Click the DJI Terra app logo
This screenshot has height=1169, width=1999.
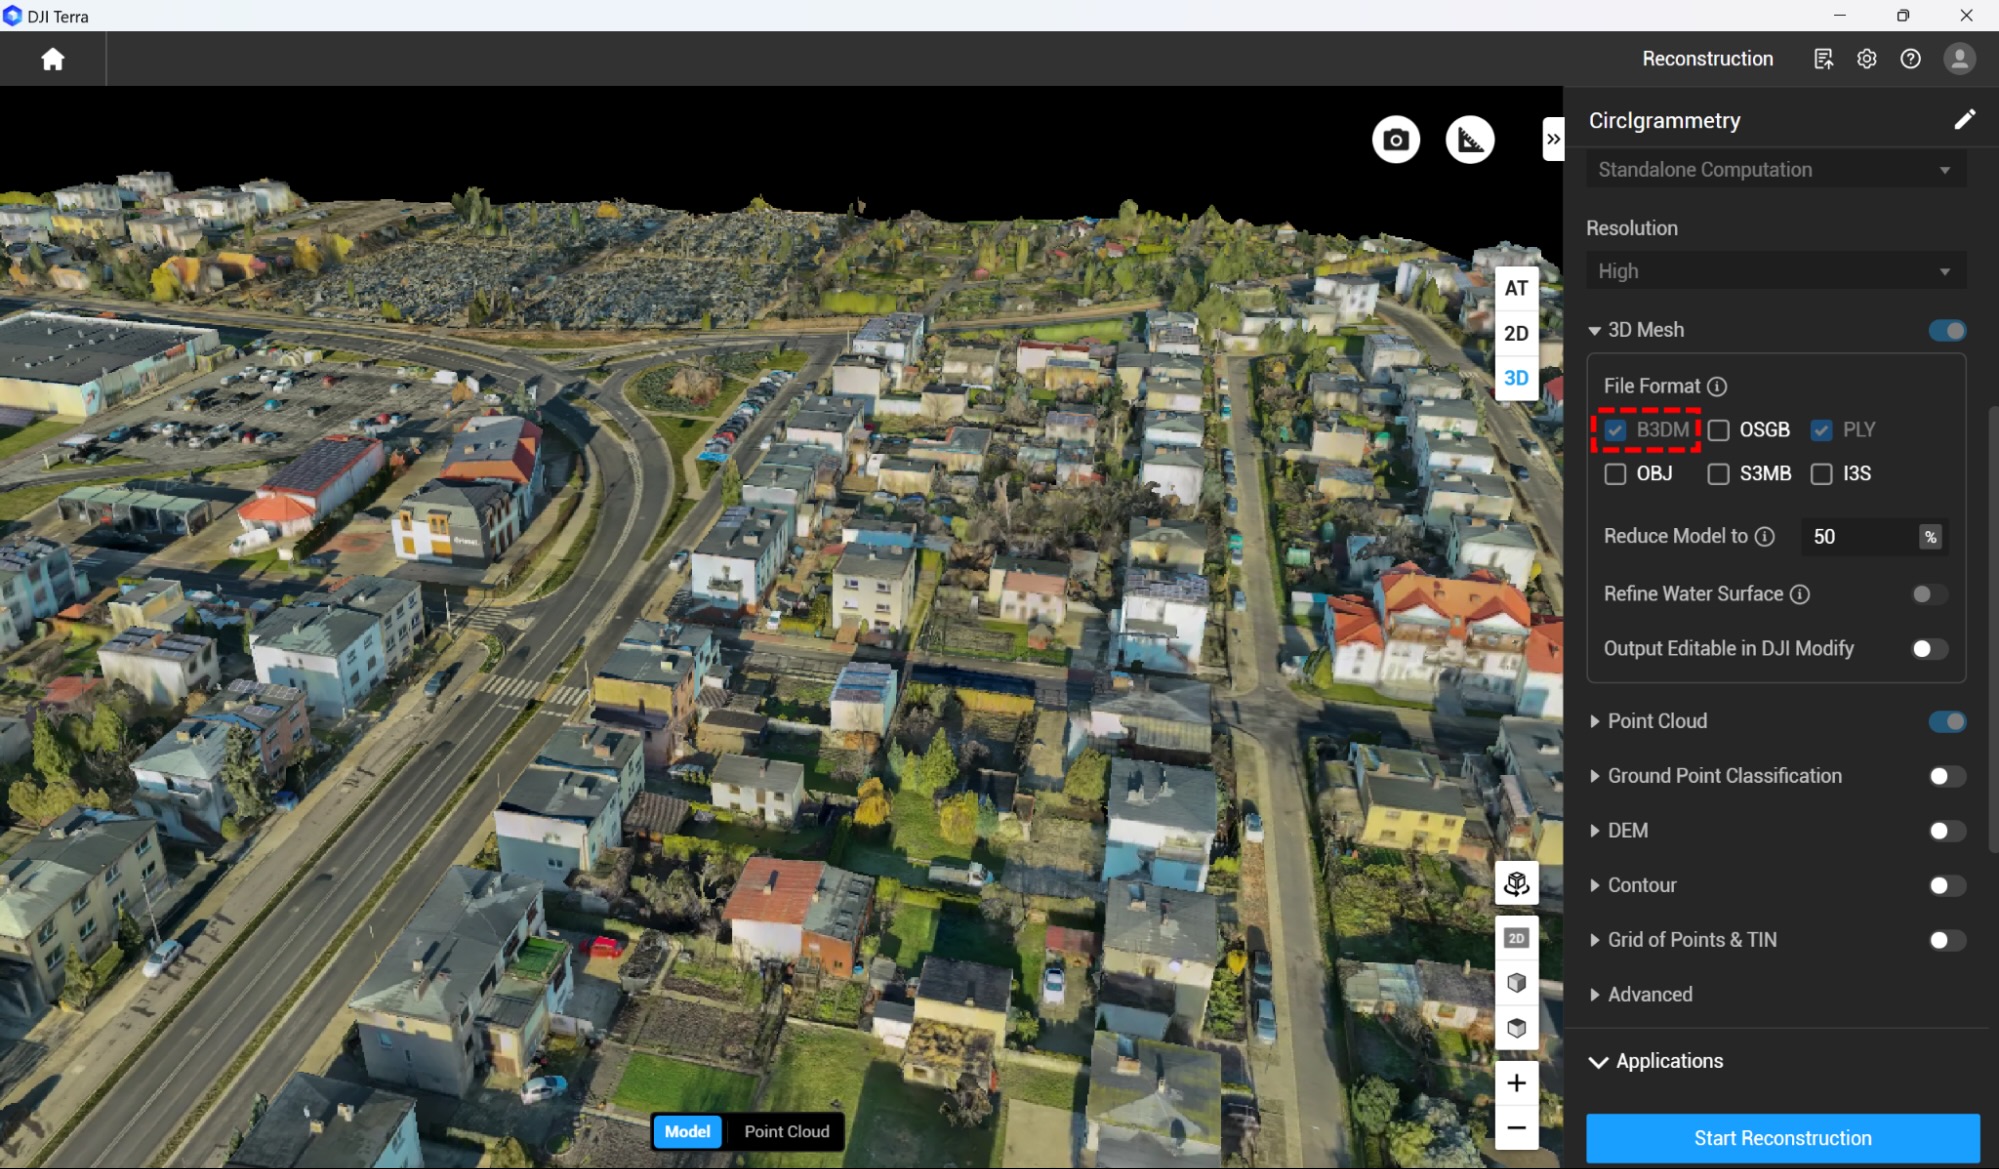pyautogui.click(x=12, y=16)
